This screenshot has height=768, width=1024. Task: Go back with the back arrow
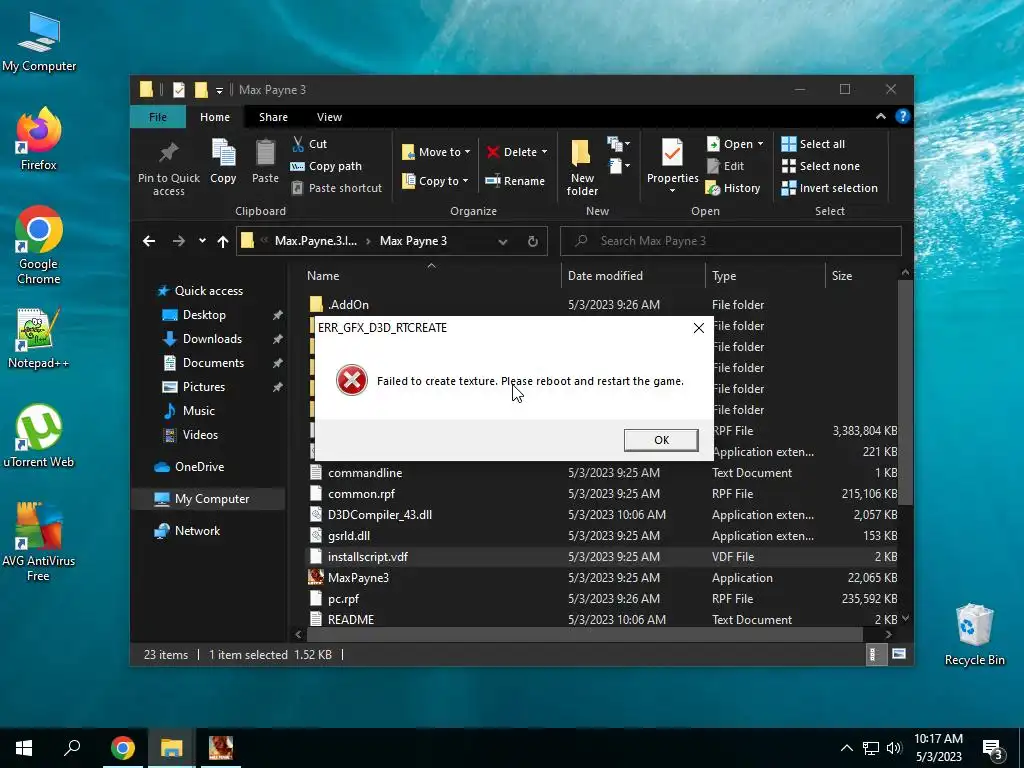[149, 241]
